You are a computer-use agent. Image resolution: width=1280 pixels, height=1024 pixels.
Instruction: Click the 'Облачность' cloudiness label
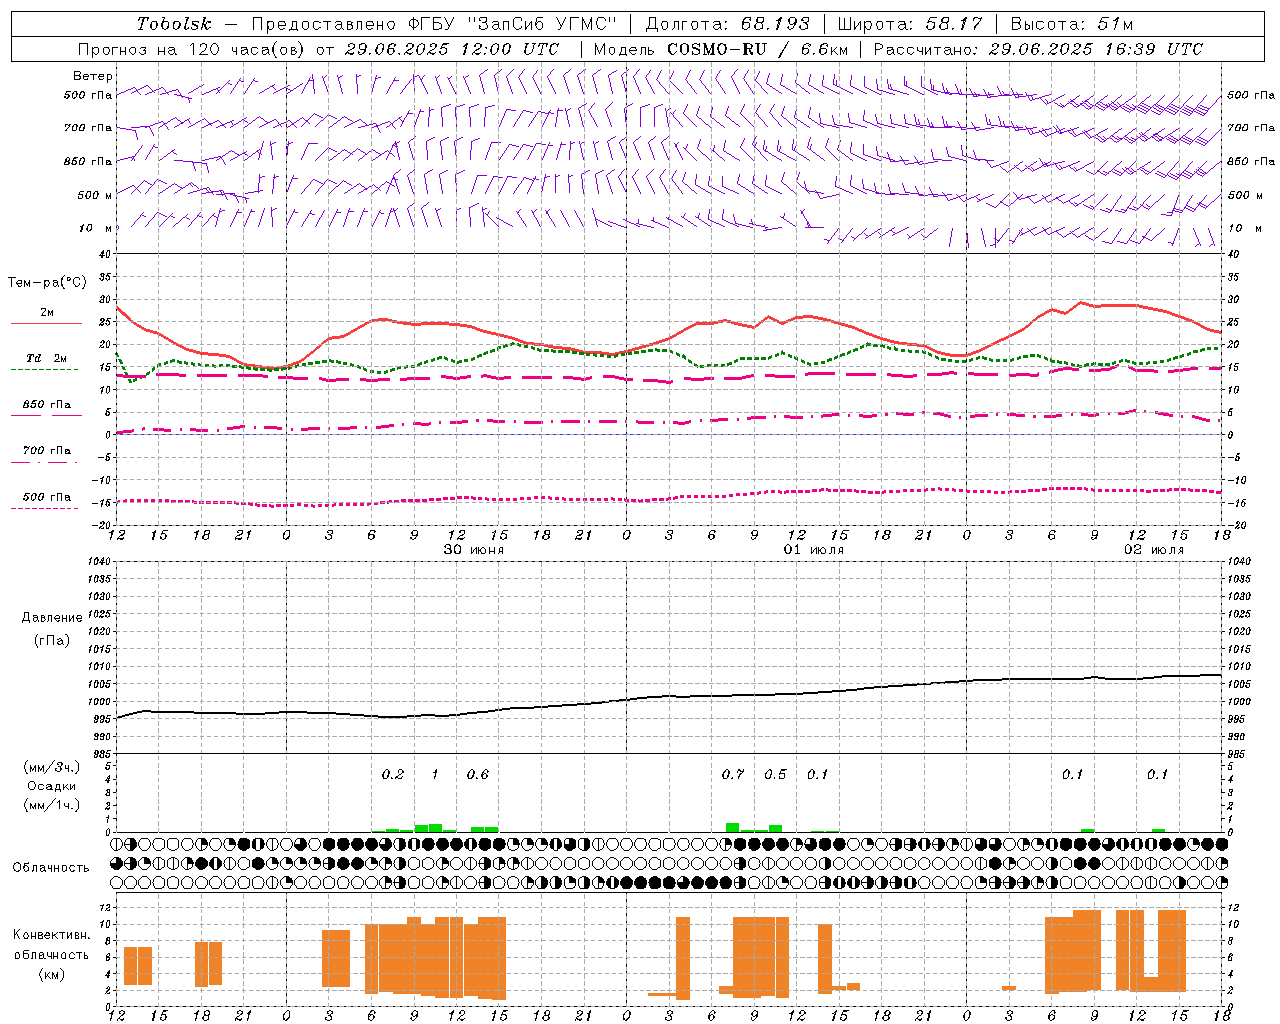coord(51,867)
